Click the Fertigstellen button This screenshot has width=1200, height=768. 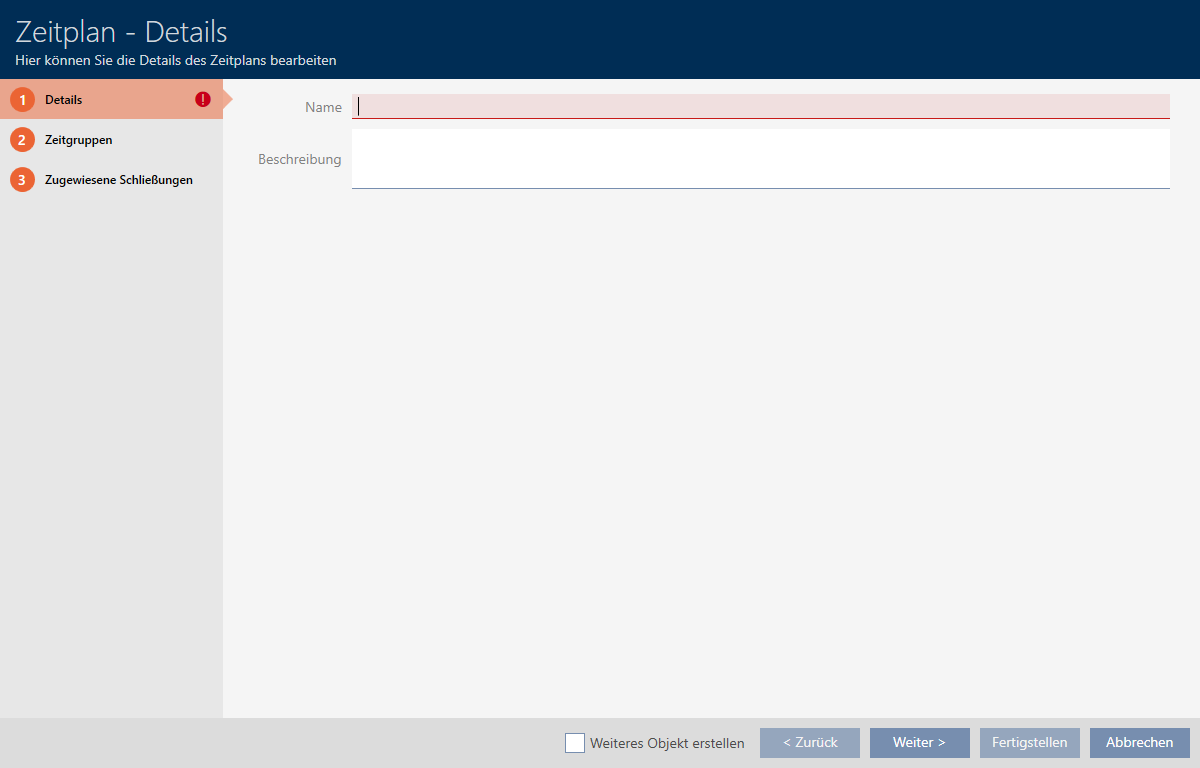1029,743
